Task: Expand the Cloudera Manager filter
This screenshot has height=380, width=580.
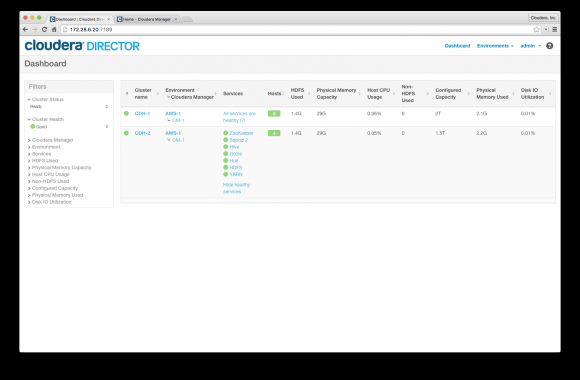Action: pyautogui.click(x=50, y=140)
